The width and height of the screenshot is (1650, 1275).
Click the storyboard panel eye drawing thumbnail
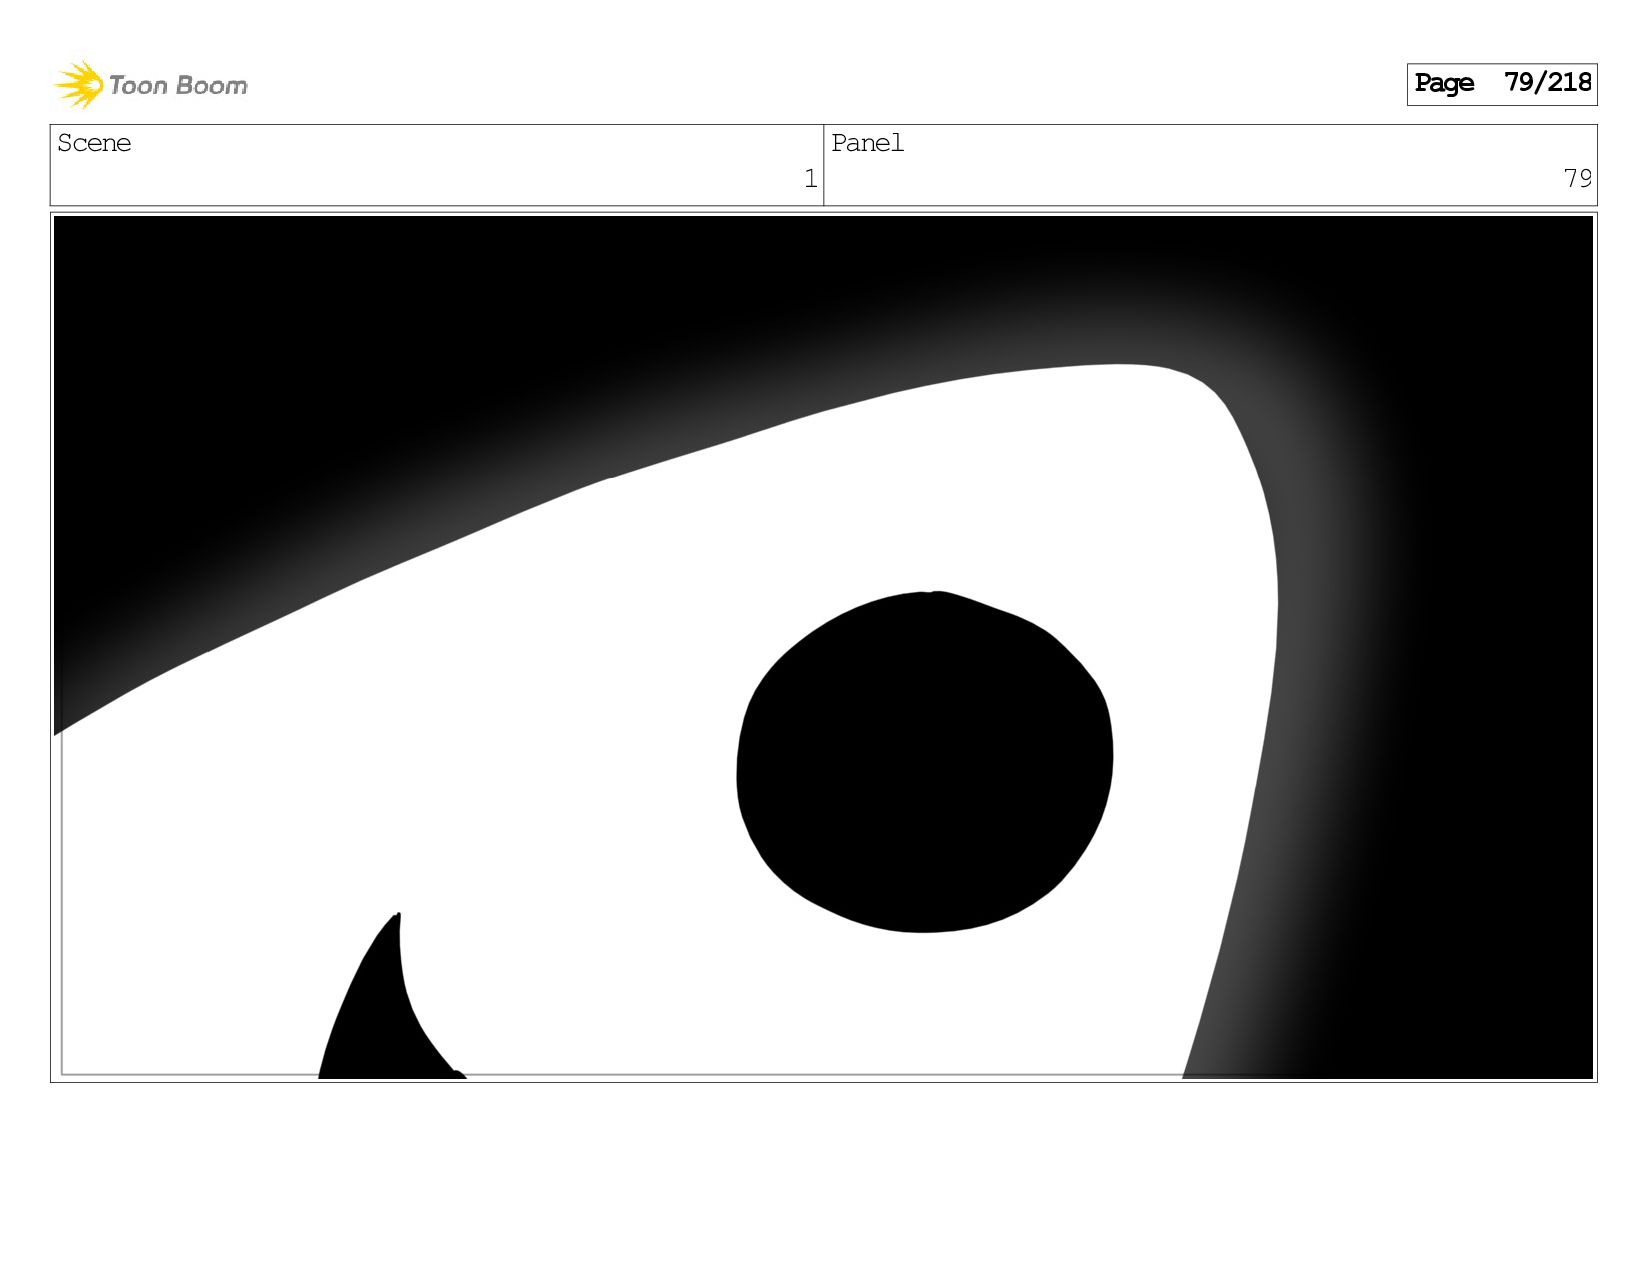click(823, 647)
